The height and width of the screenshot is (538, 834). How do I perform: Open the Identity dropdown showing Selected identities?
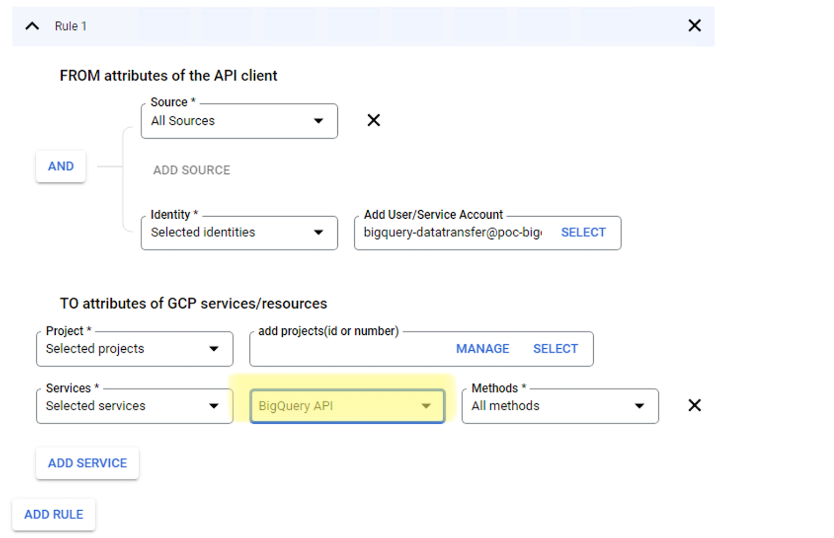(x=239, y=232)
